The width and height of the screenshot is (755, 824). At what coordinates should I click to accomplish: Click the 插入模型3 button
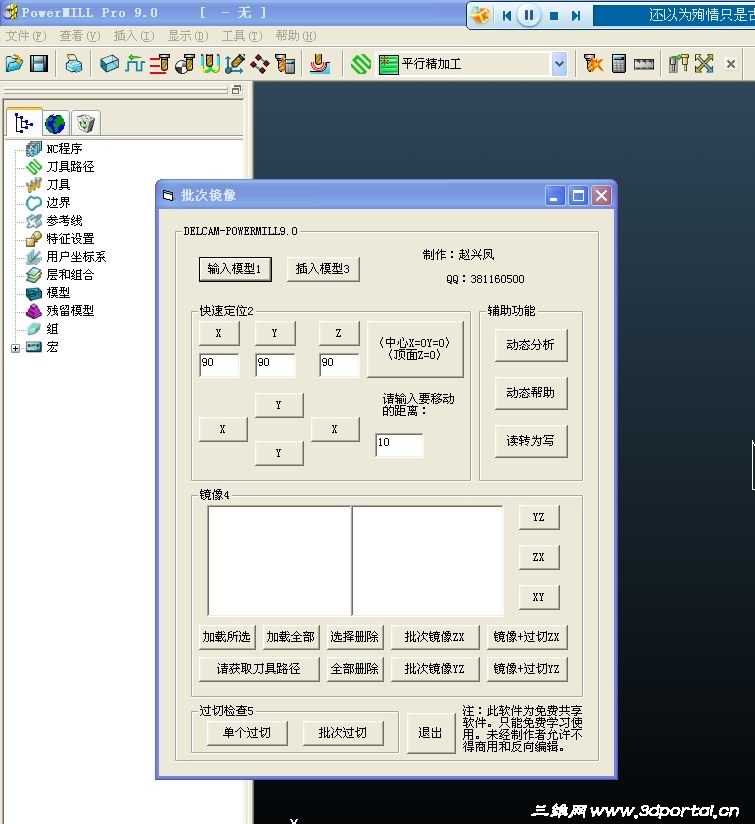323,269
